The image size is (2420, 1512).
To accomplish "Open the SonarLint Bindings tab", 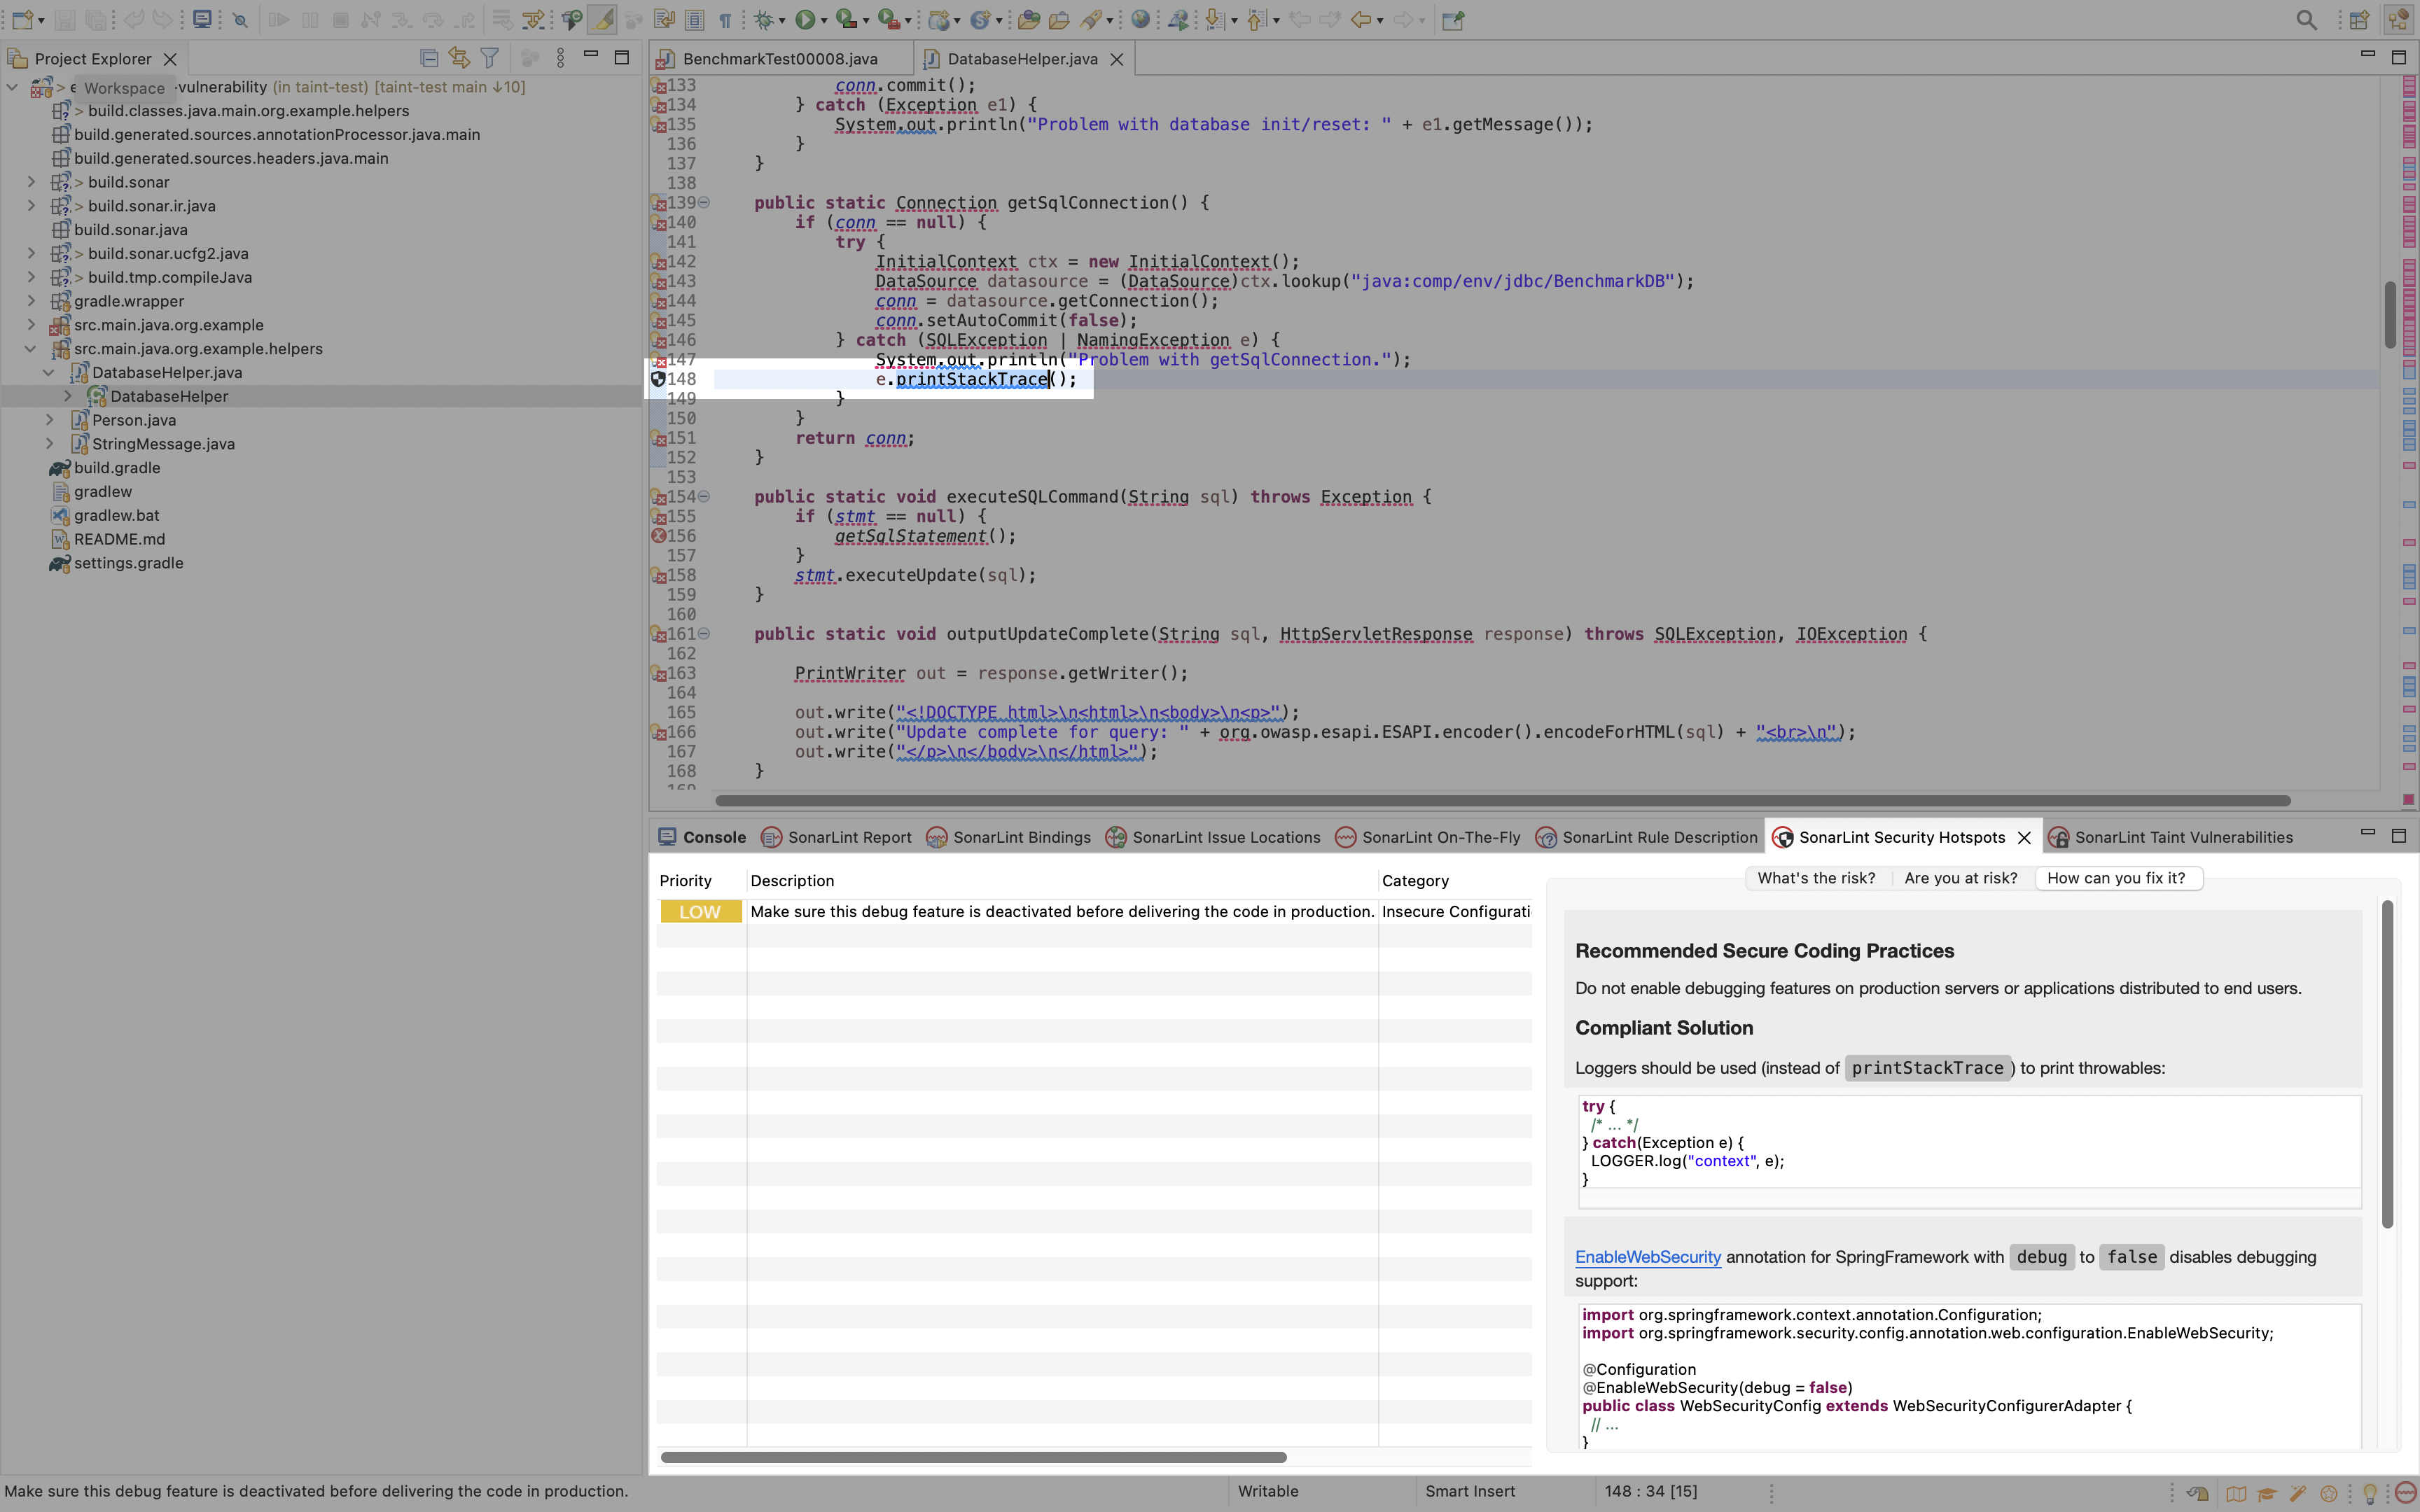I will (1009, 837).
